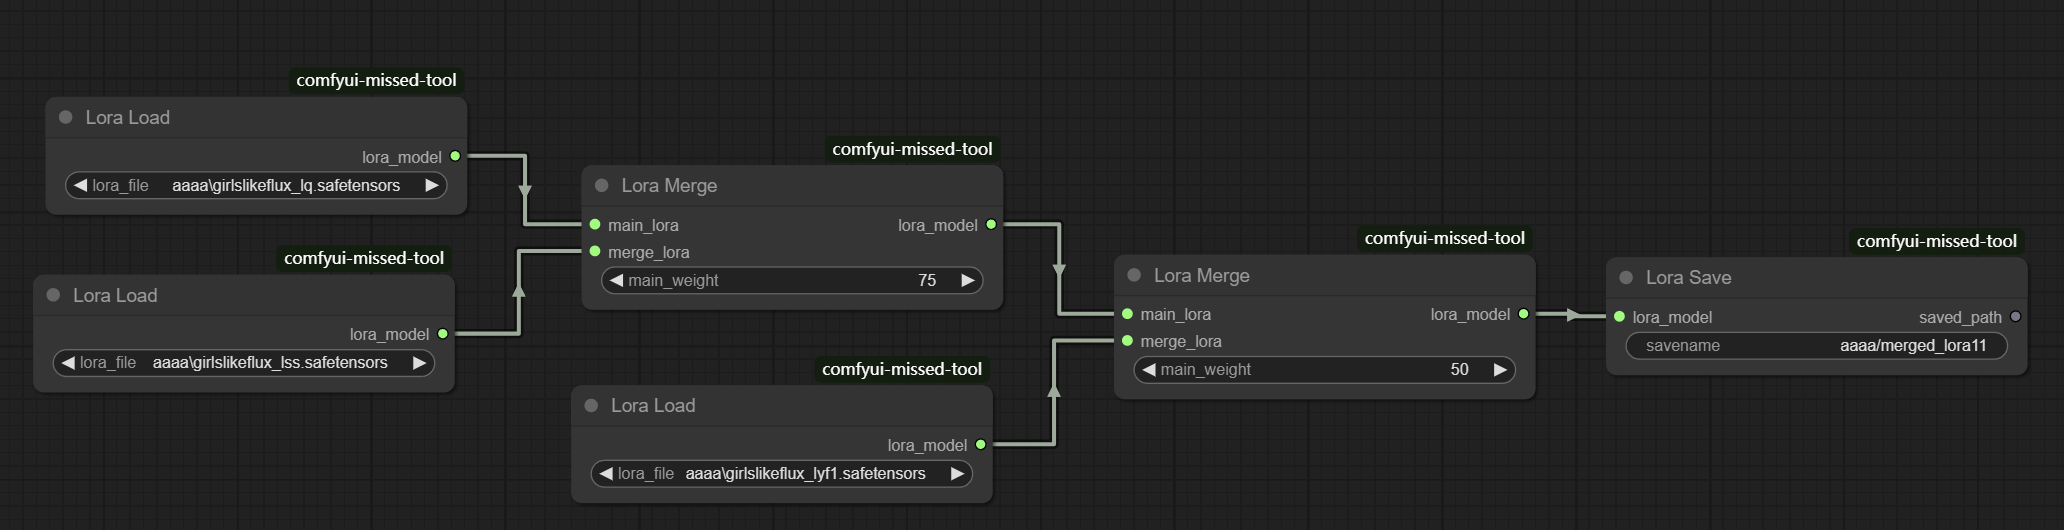
Task: Click lora_model output port on weight-50 Lora Merge
Action: [x=1523, y=313]
